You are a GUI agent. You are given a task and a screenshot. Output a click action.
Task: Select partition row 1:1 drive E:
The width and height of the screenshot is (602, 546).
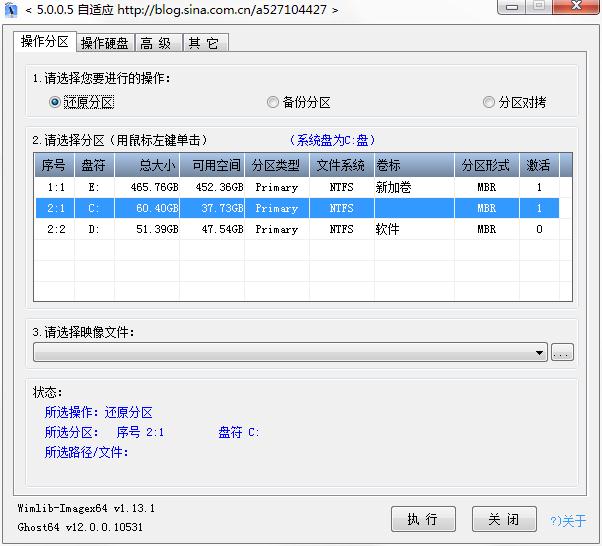300,187
